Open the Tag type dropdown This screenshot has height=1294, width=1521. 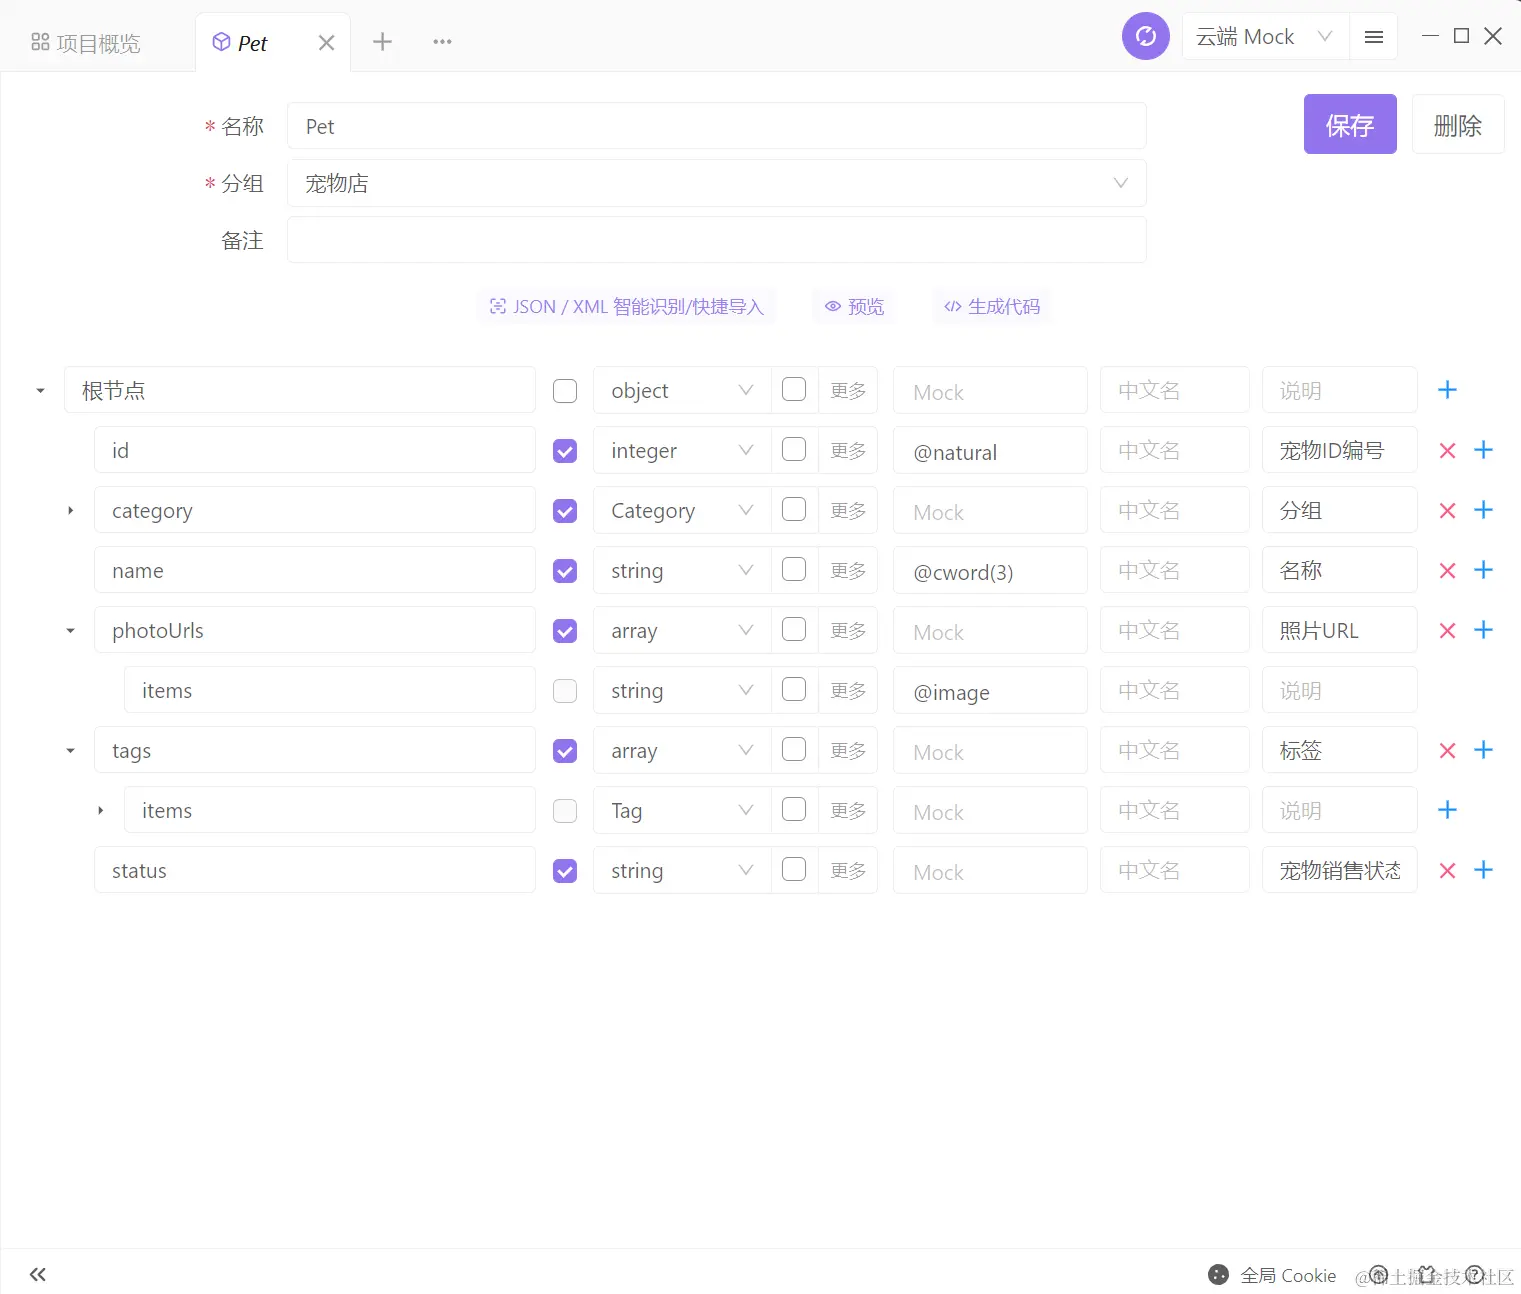point(682,810)
